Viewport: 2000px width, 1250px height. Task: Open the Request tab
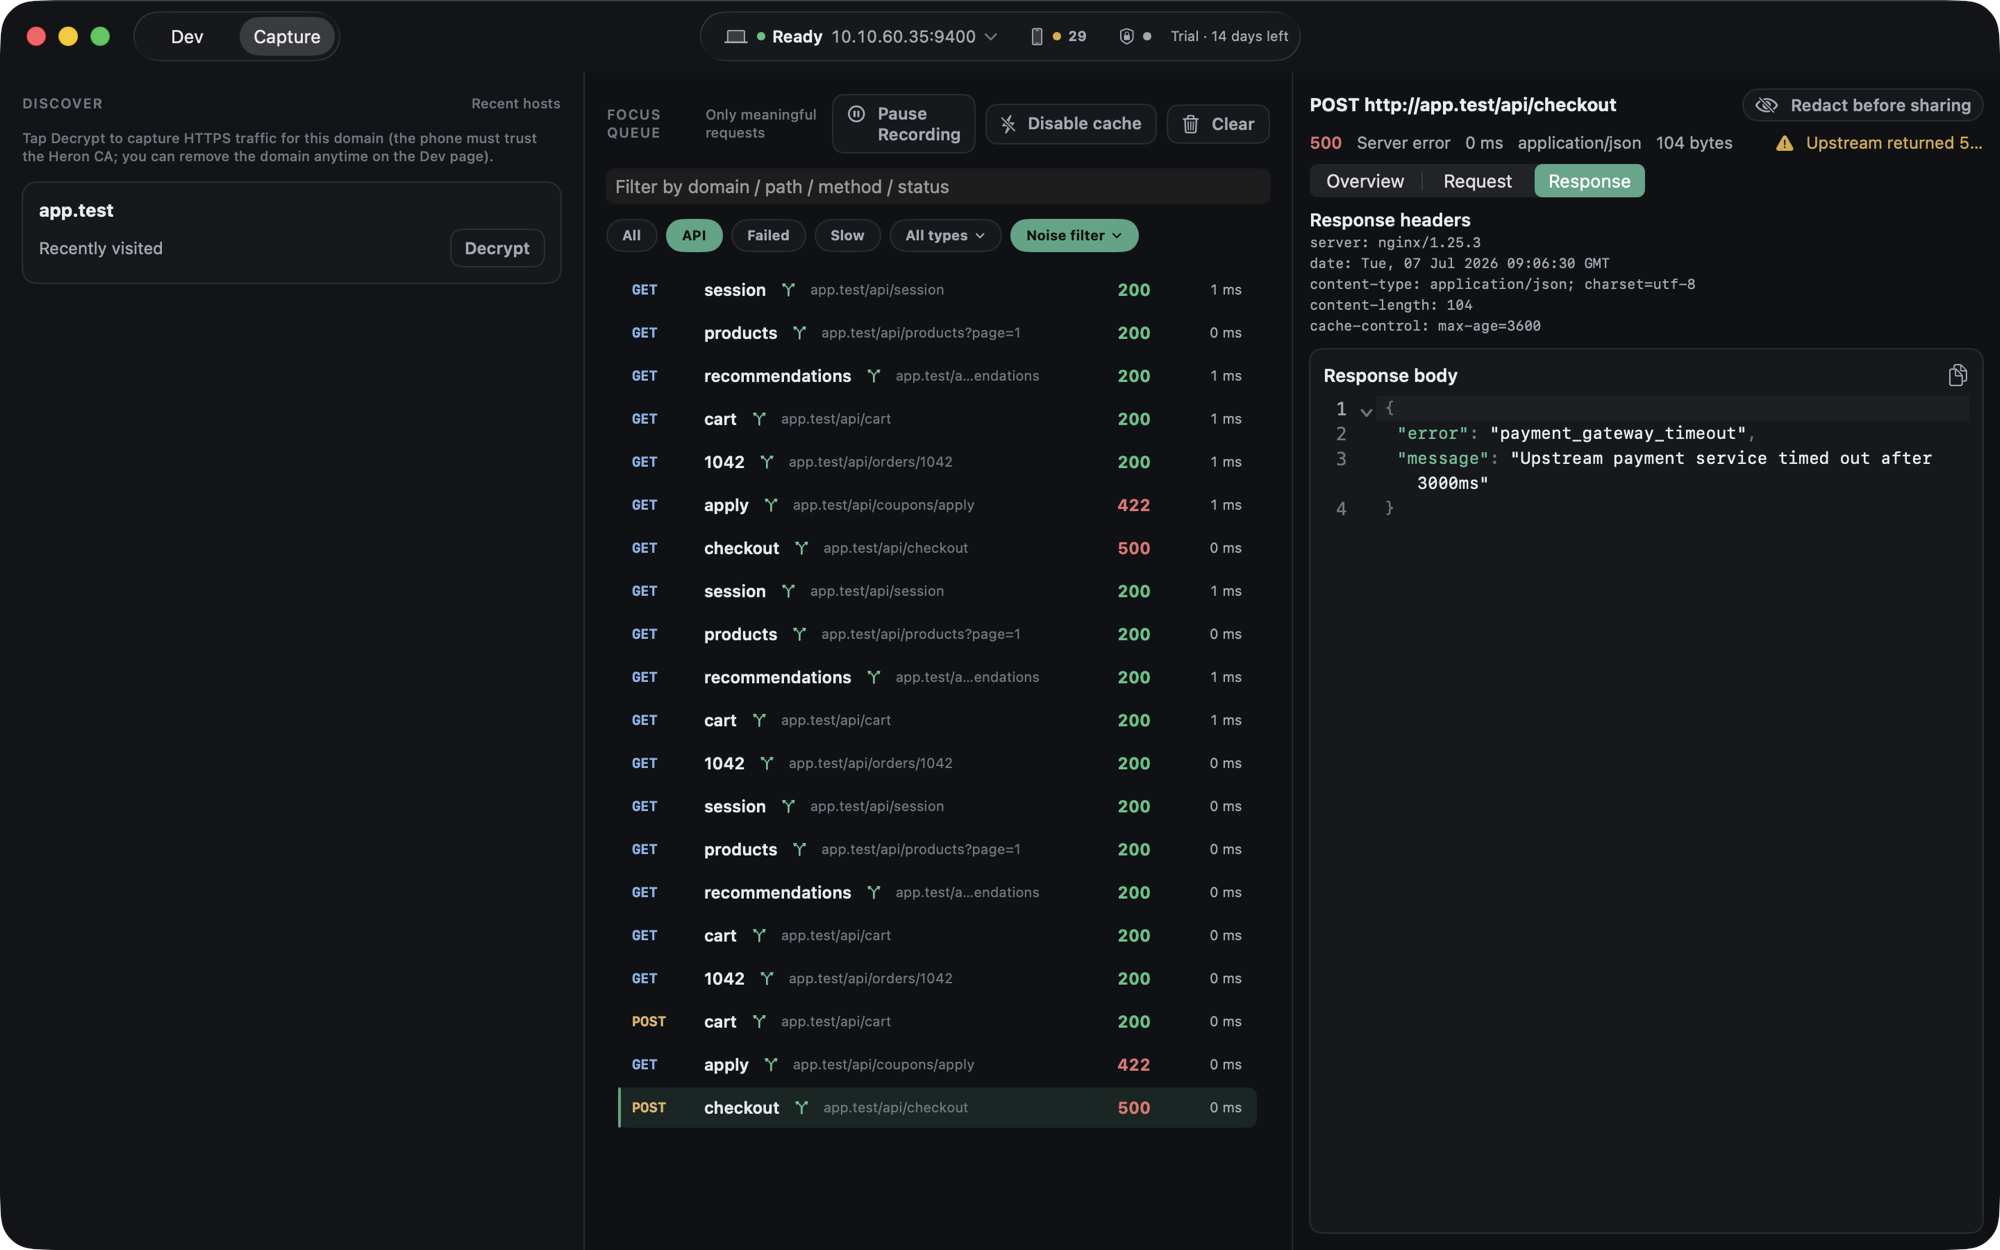tap(1477, 181)
